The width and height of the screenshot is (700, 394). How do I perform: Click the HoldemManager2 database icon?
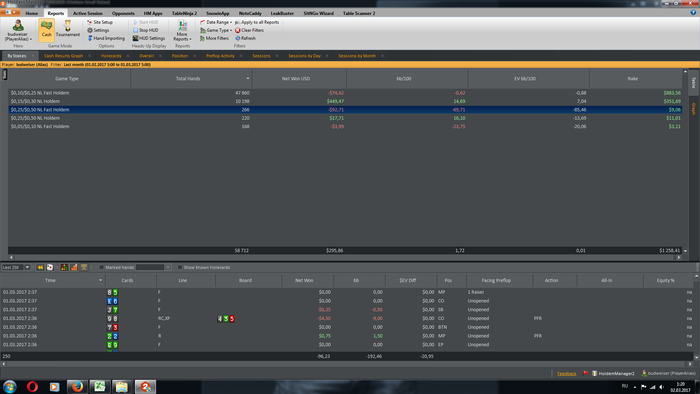pyautogui.click(x=595, y=373)
